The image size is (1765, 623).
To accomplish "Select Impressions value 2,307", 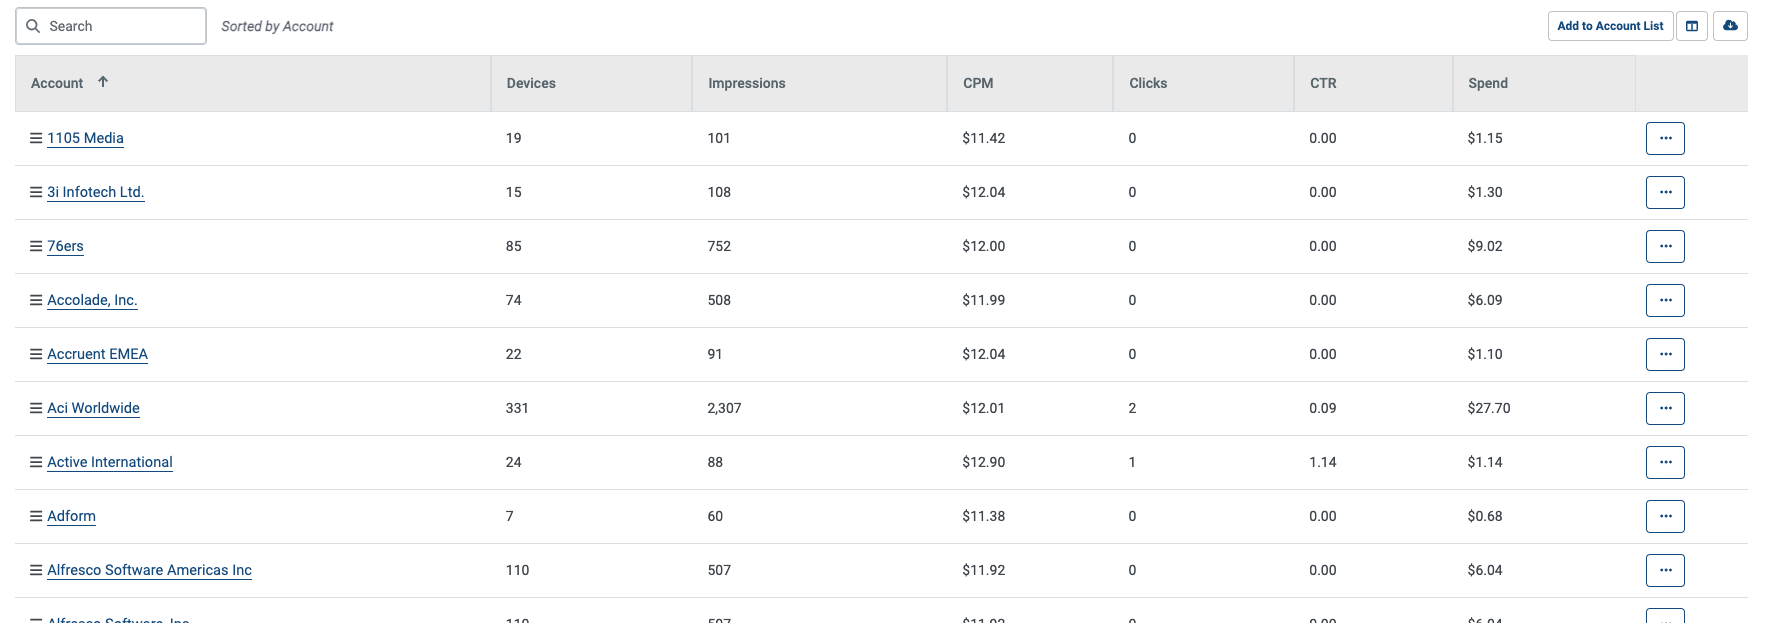I will 724,408.
